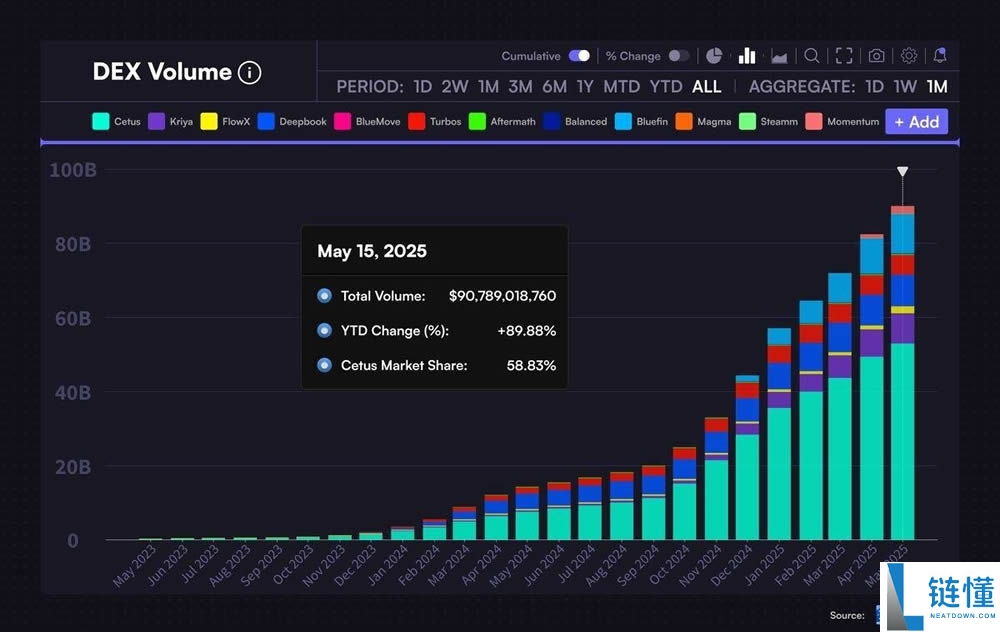
Task: Set period to 3M
Action: (x=520, y=87)
